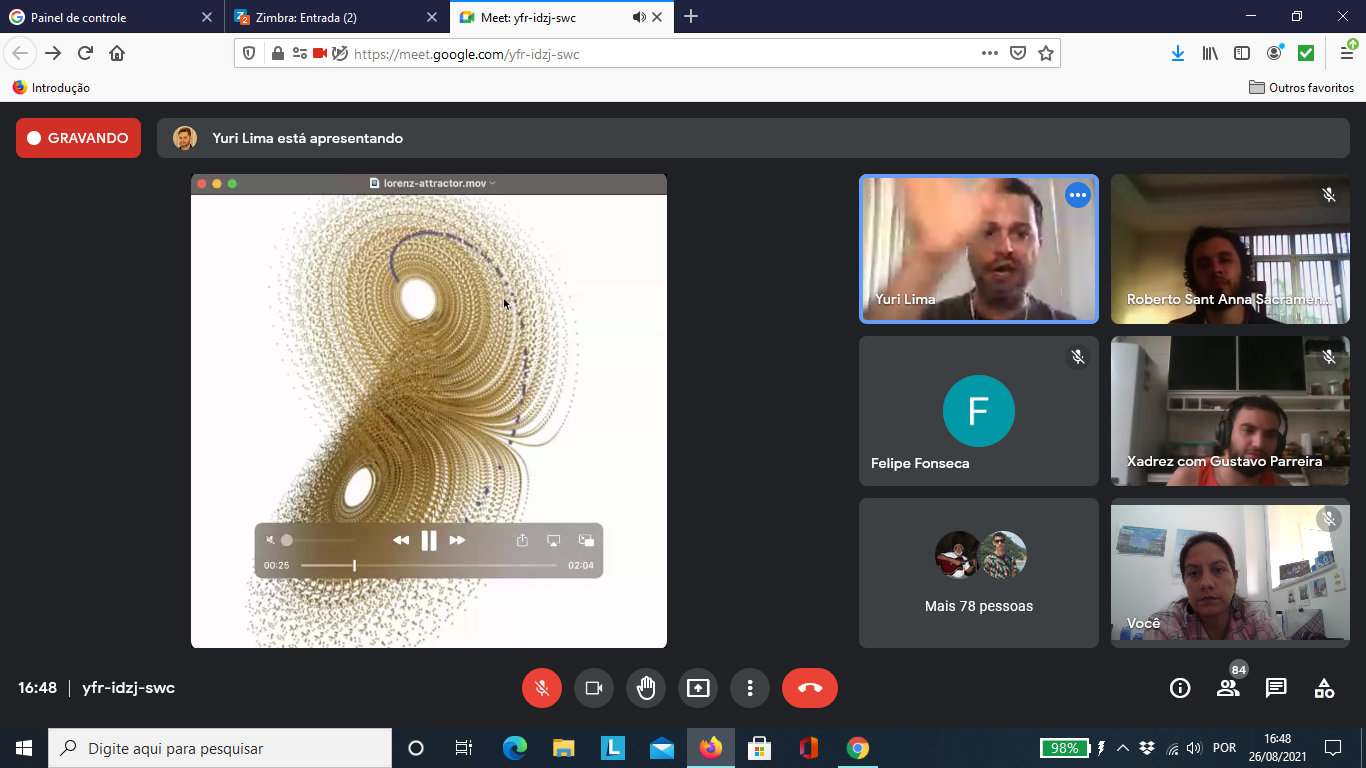This screenshot has height=768, width=1366.
Task: Select Xadrez com Gustavo Parreira tile
Action: [x=1230, y=411]
